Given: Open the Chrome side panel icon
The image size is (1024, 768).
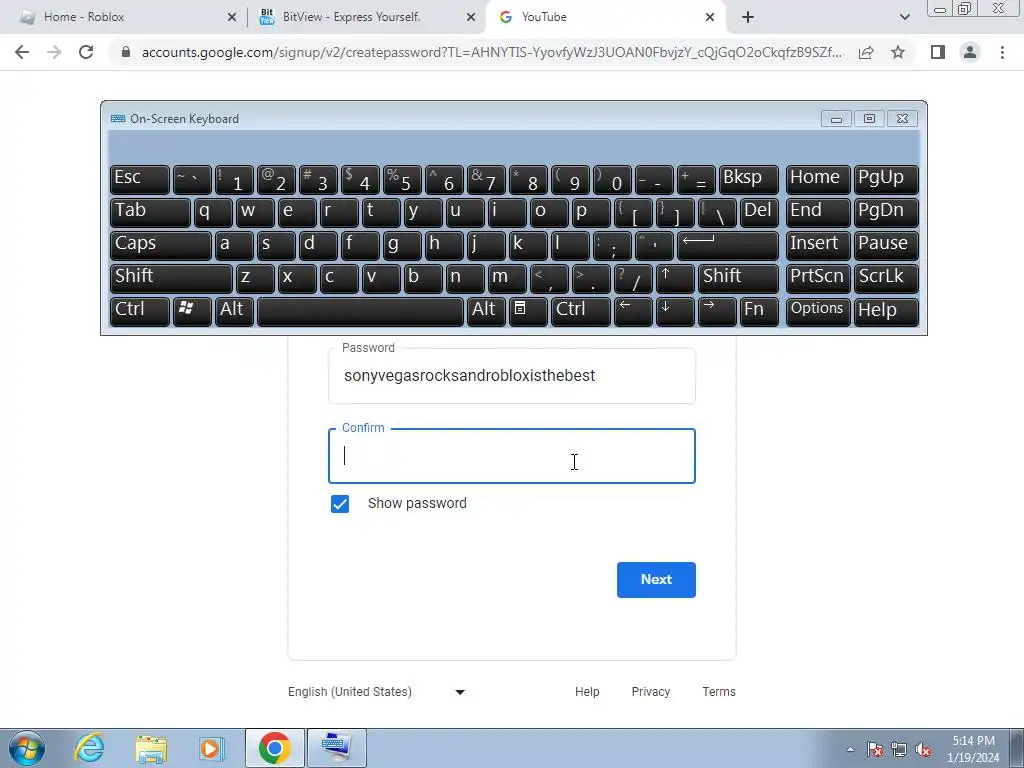Looking at the screenshot, I should point(938,52).
